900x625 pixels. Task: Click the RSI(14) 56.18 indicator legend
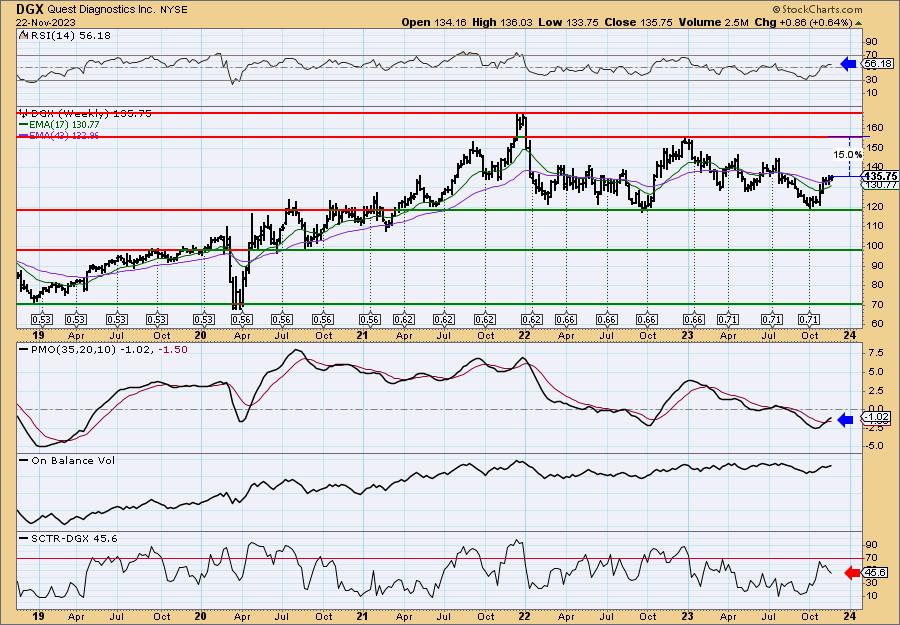[x=69, y=36]
